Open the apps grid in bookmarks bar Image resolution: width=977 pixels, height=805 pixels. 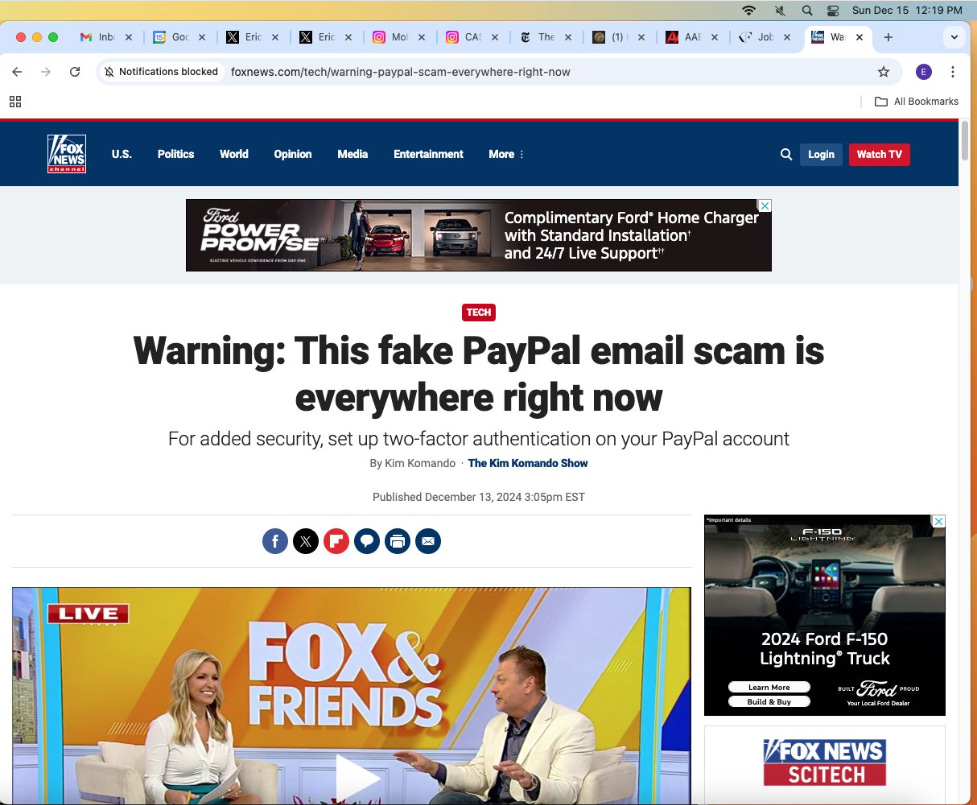[16, 102]
